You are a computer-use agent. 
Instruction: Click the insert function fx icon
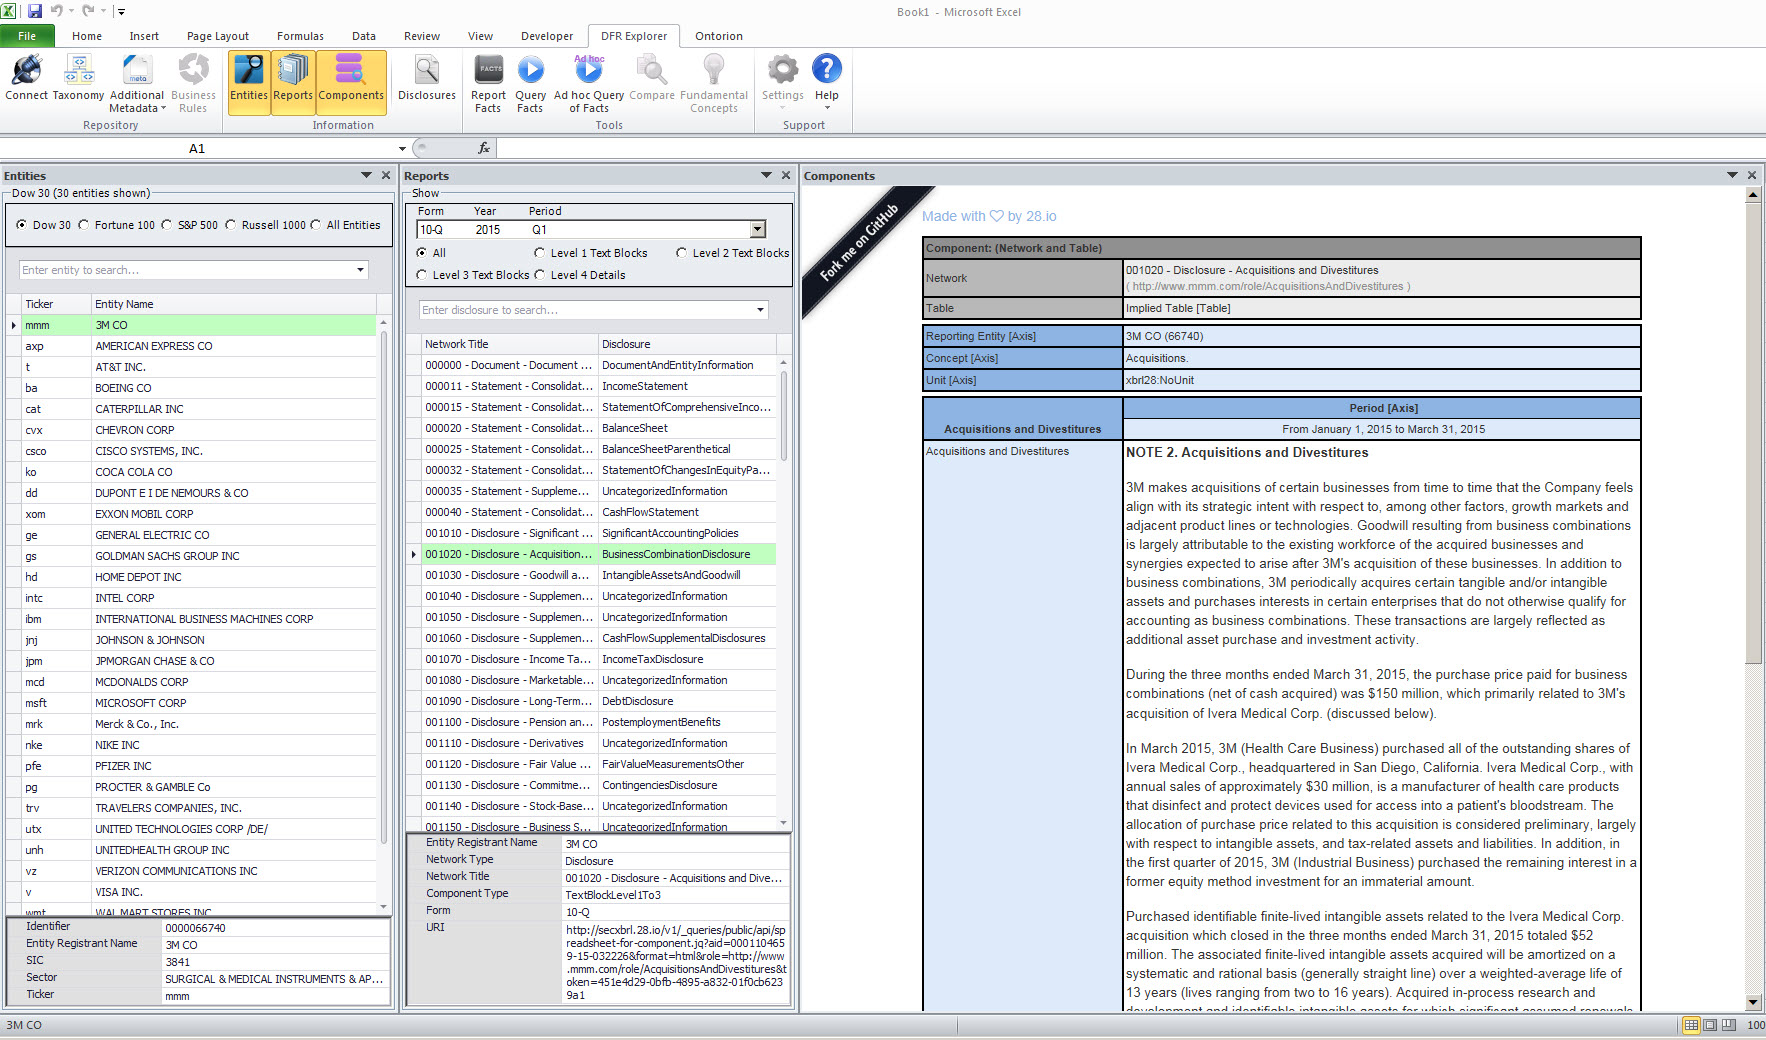click(x=484, y=148)
